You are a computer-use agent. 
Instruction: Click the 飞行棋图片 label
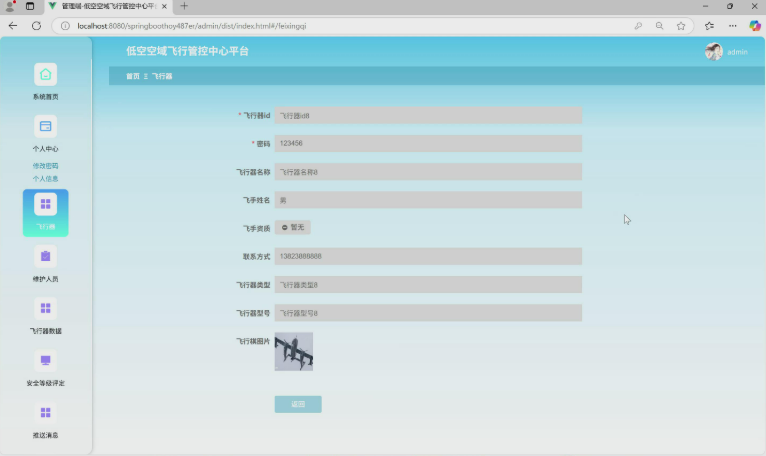click(x=253, y=341)
